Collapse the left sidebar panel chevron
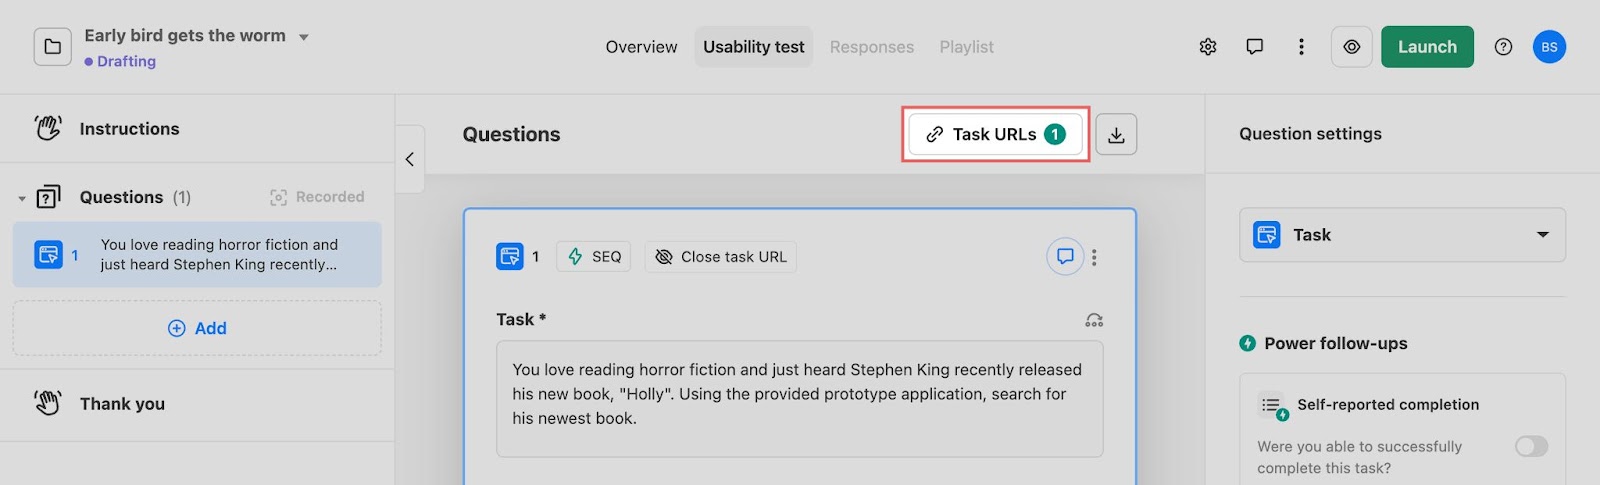Image resolution: width=1600 pixels, height=485 pixels. [410, 159]
